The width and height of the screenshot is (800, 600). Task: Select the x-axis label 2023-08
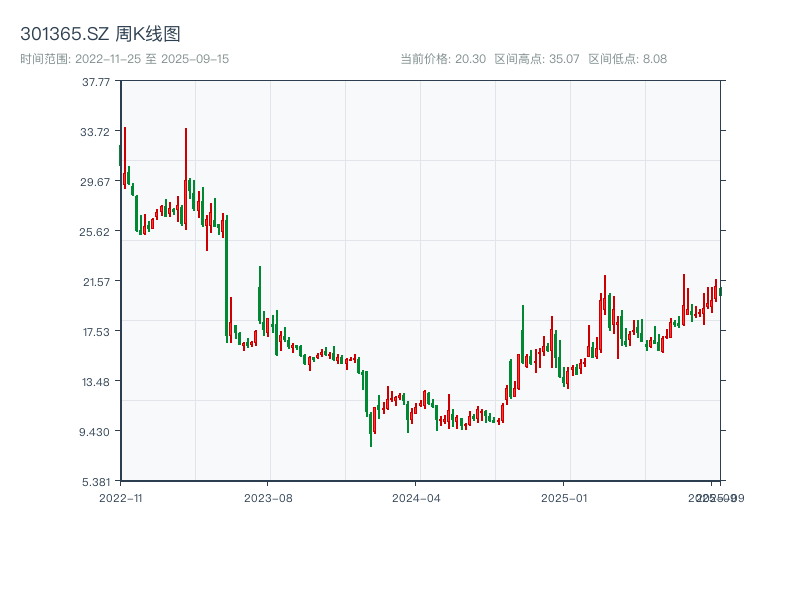click(268, 498)
